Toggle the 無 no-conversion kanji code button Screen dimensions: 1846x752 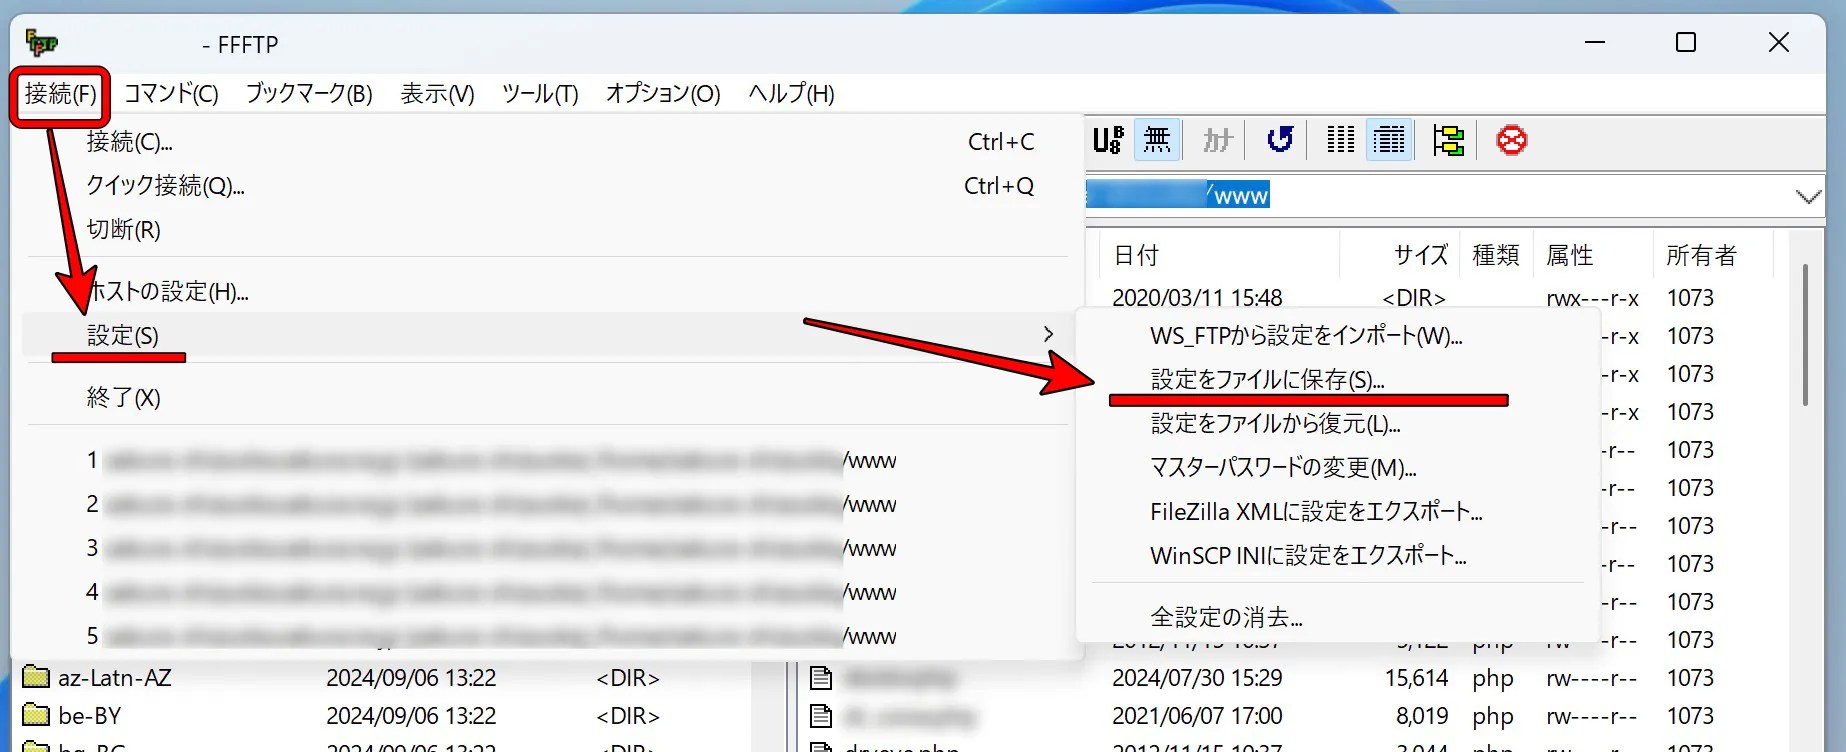(x=1157, y=141)
